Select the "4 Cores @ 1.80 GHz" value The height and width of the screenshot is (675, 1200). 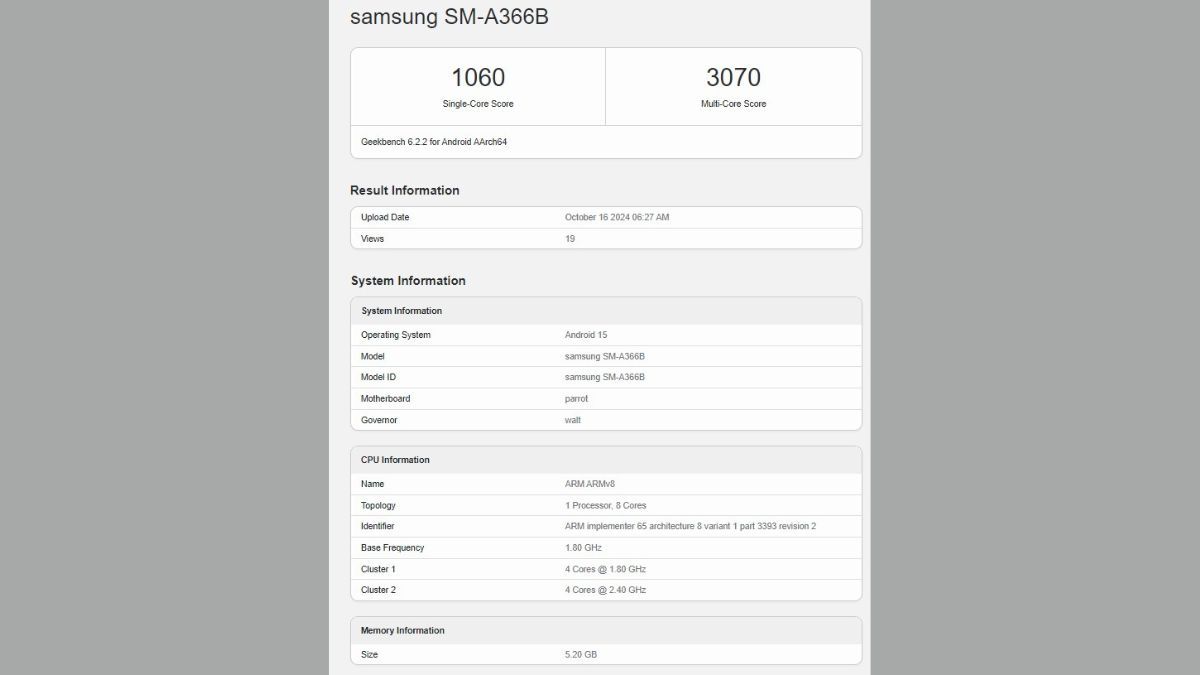605,569
